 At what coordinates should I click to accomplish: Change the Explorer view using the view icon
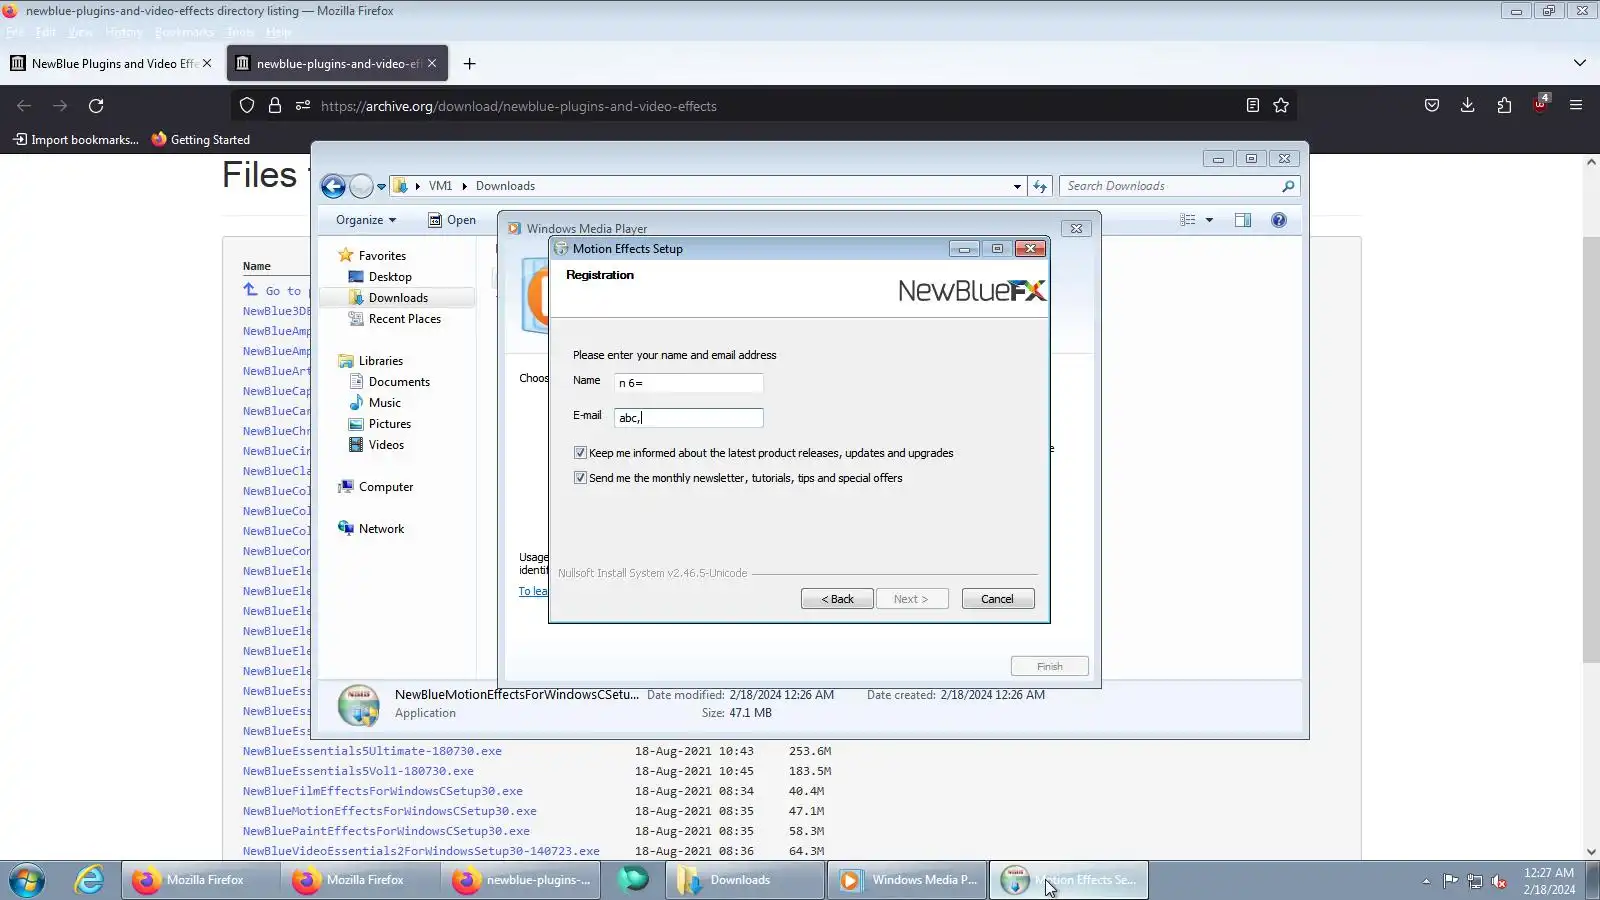[x=1188, y=220]
